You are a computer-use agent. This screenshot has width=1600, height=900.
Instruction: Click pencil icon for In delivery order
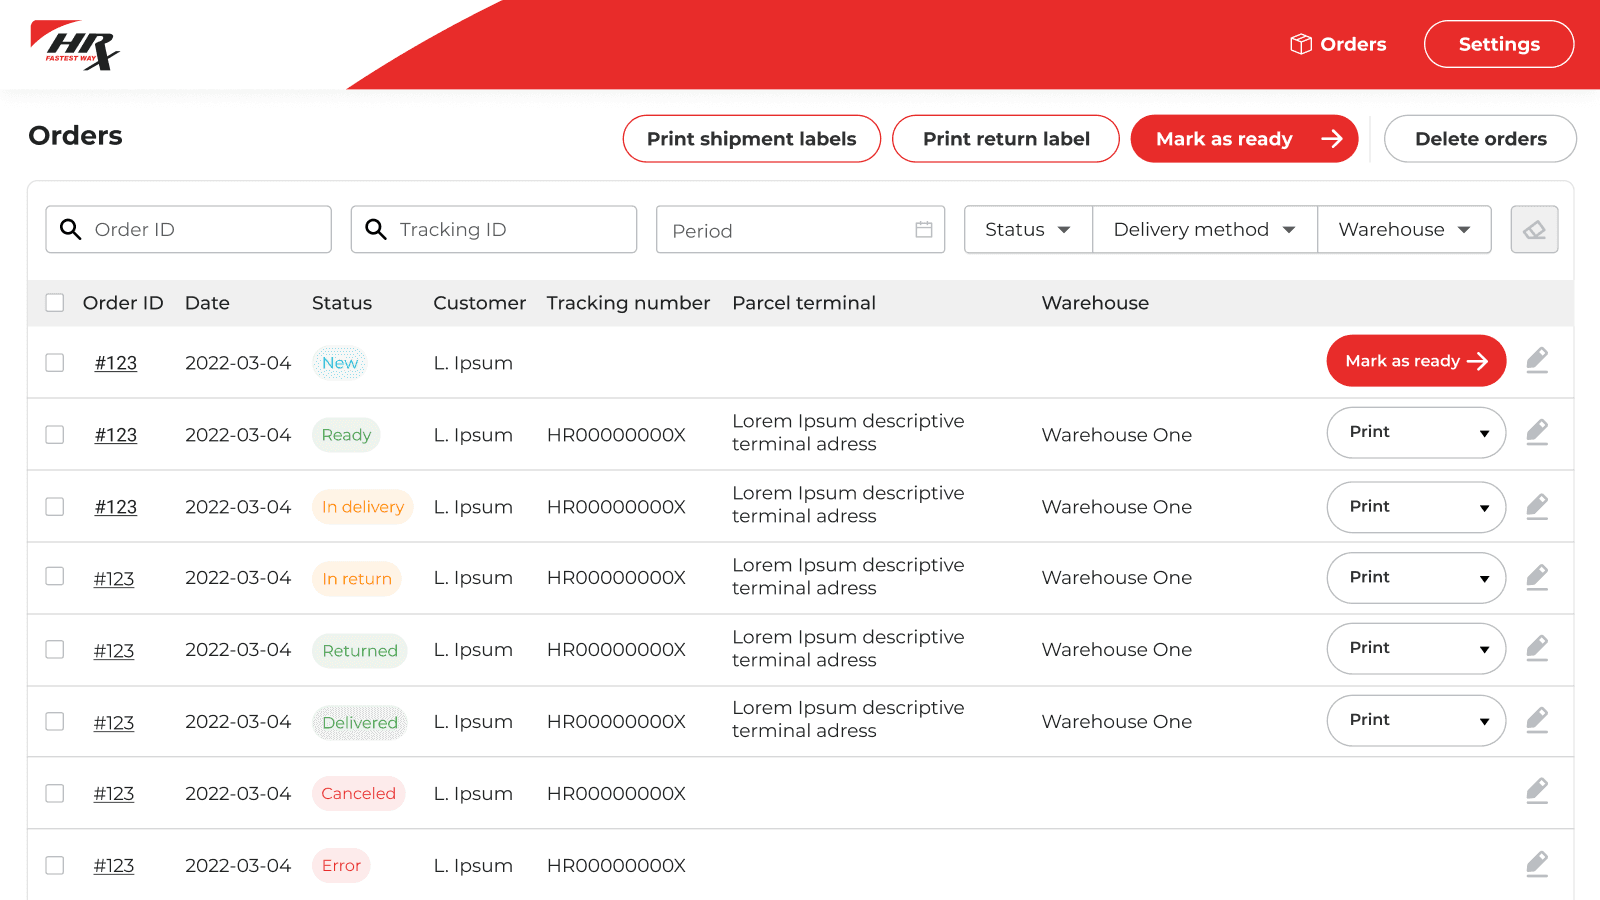1537,507
